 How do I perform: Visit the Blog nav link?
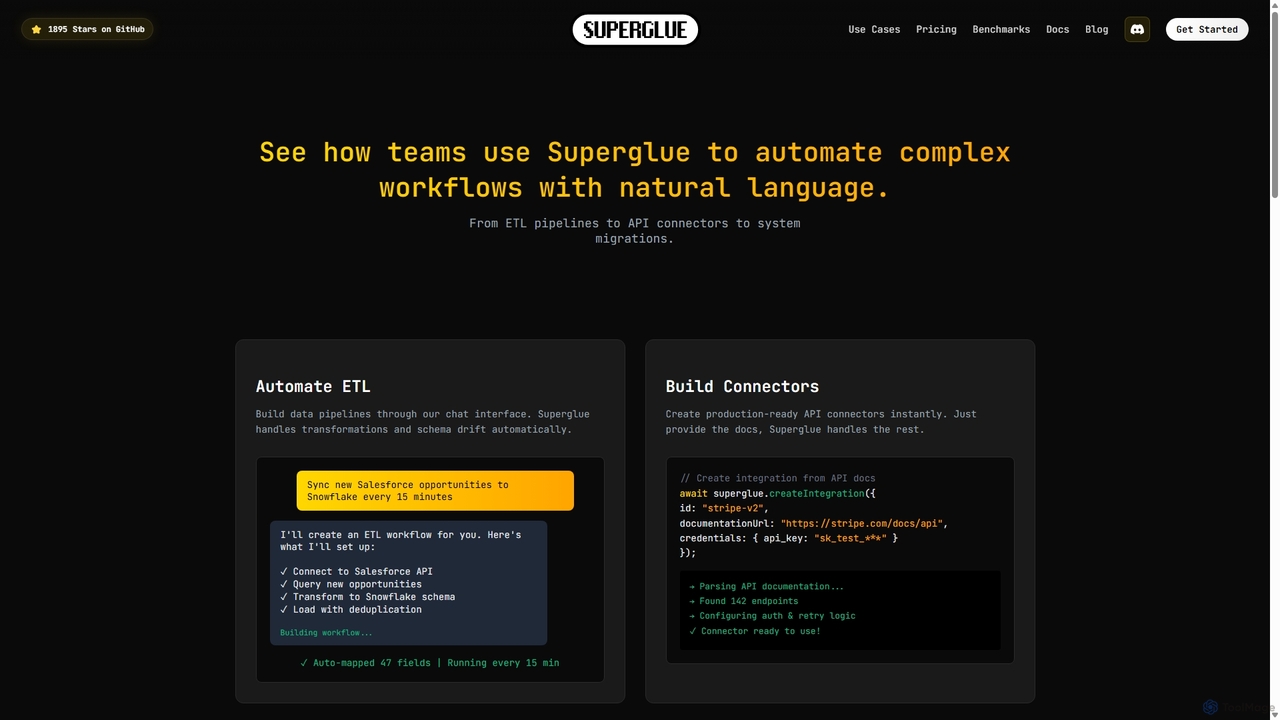1097,29
